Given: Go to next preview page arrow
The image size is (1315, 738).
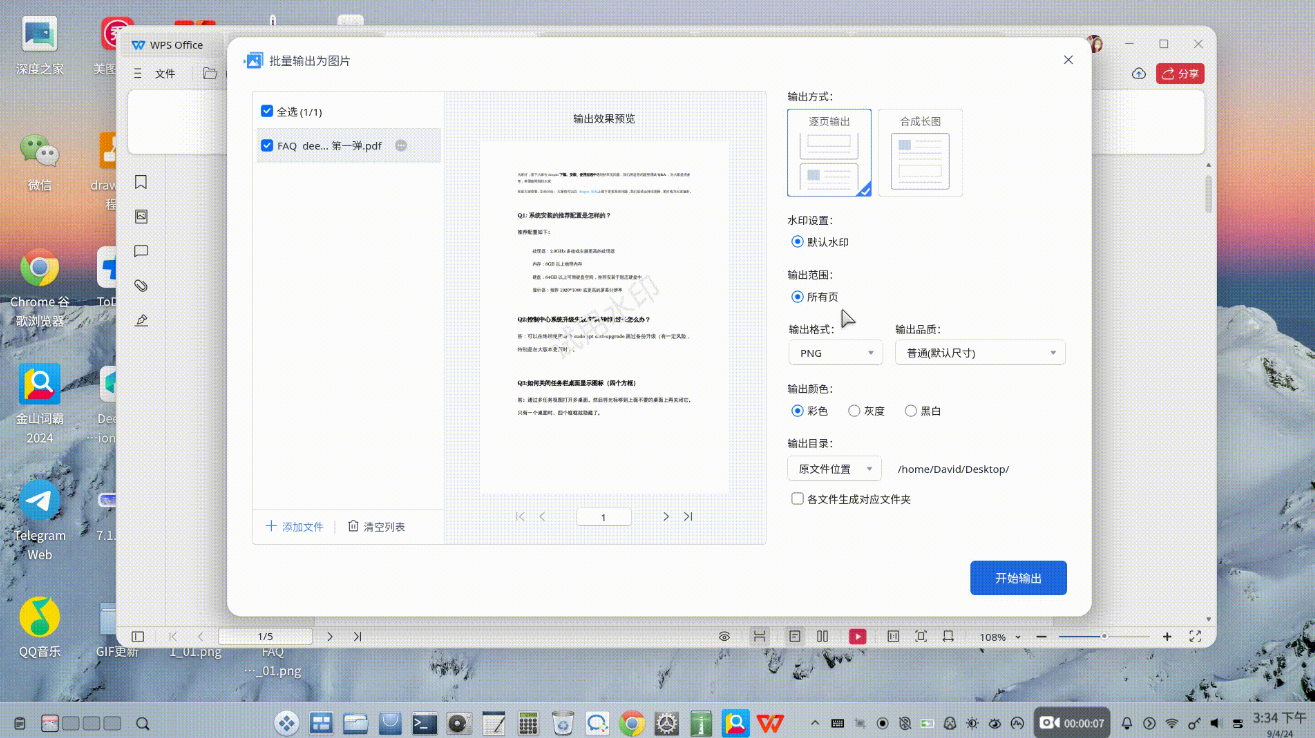Looking at the screenshot, I should [x=666, y=517].
